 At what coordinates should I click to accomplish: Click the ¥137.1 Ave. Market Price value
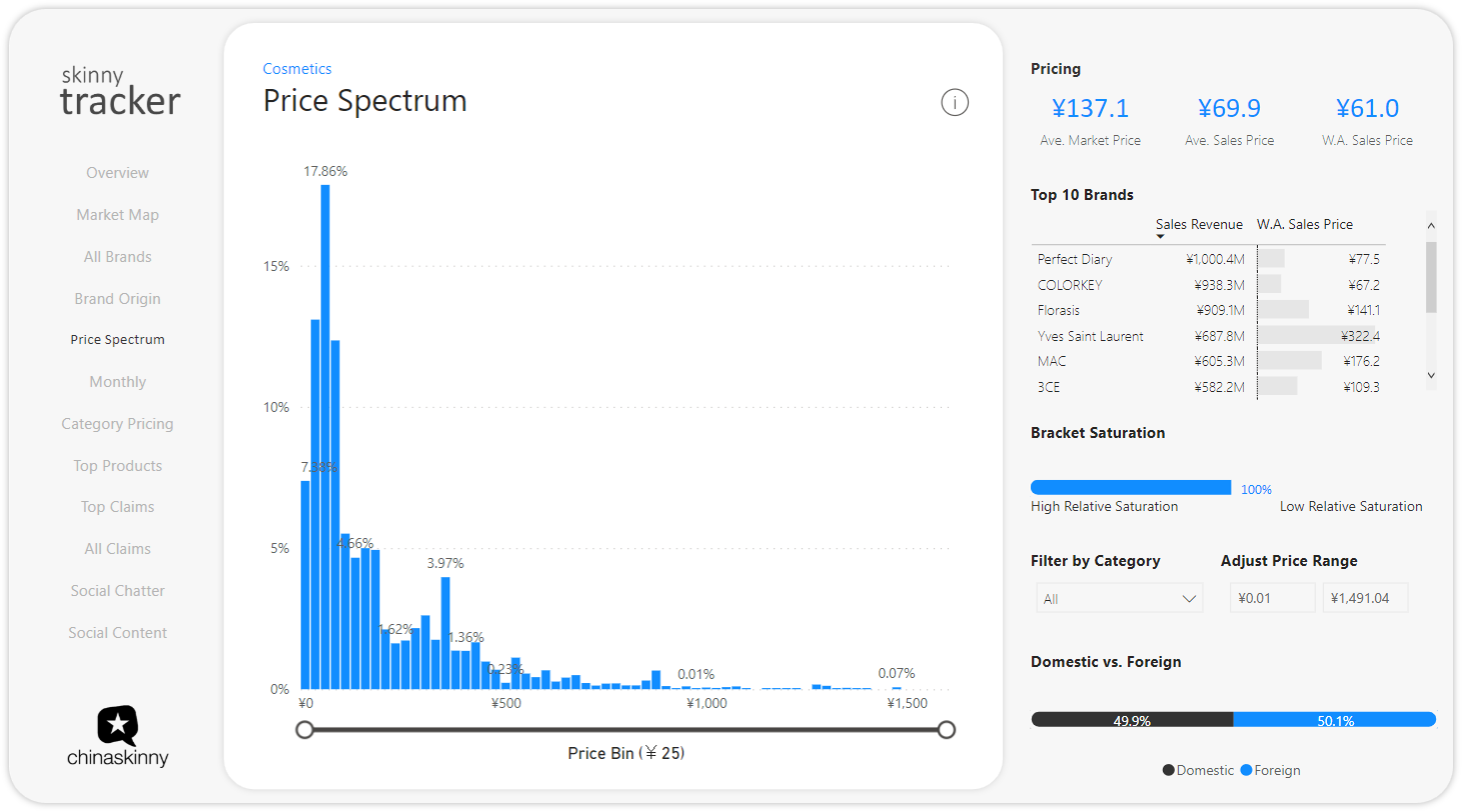coord(1090,108)
